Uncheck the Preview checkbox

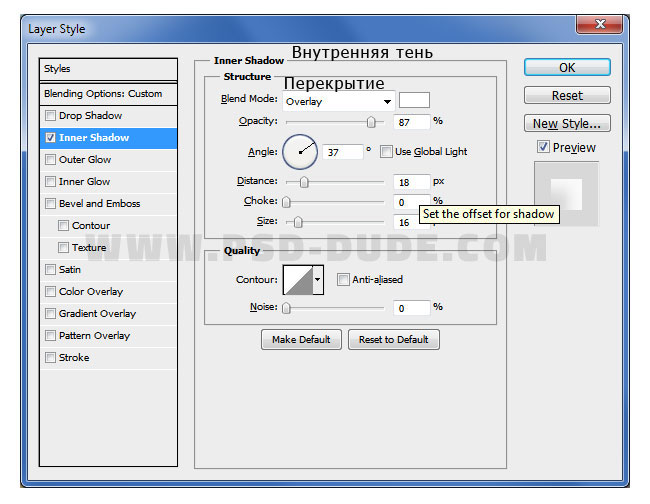543,147
